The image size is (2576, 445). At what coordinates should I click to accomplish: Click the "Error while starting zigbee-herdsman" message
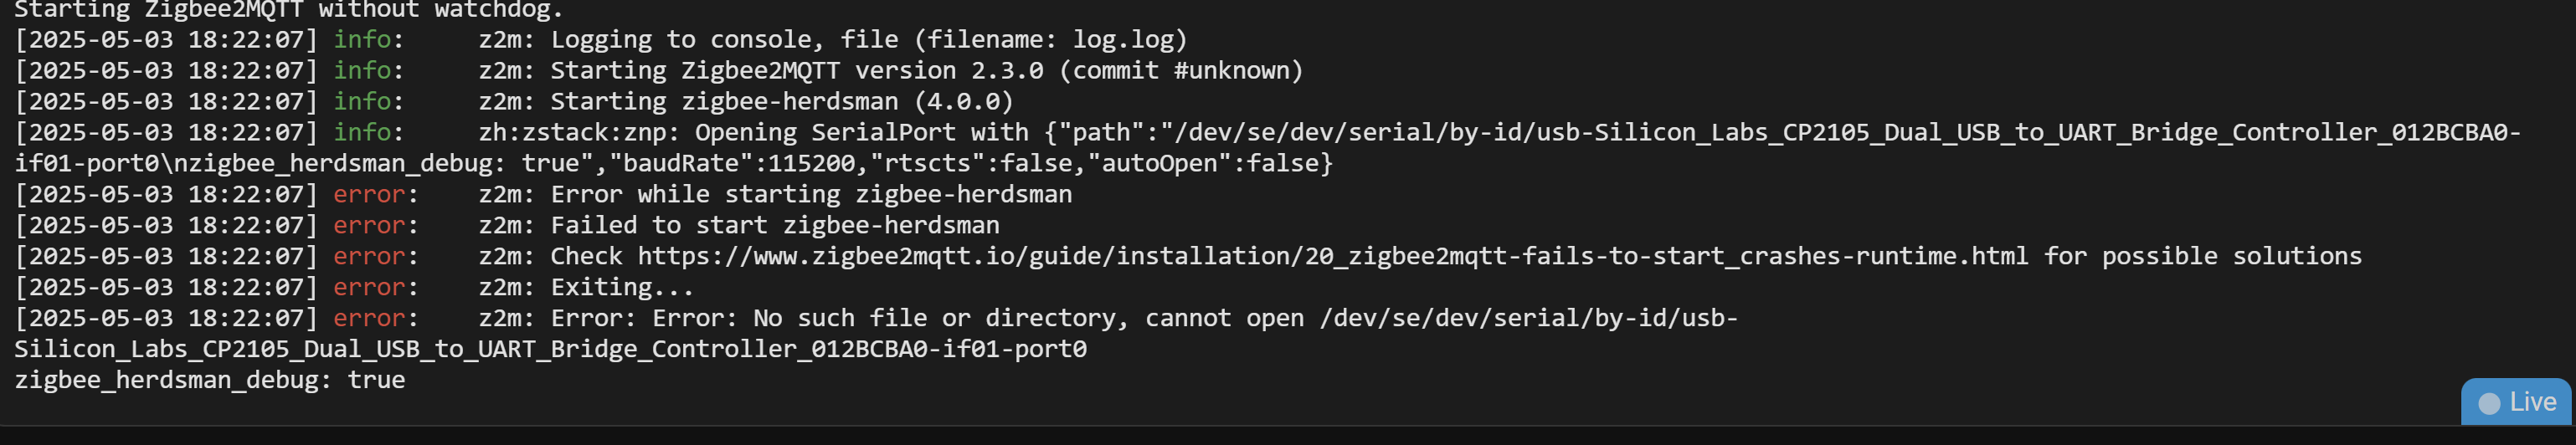(811, 194)
